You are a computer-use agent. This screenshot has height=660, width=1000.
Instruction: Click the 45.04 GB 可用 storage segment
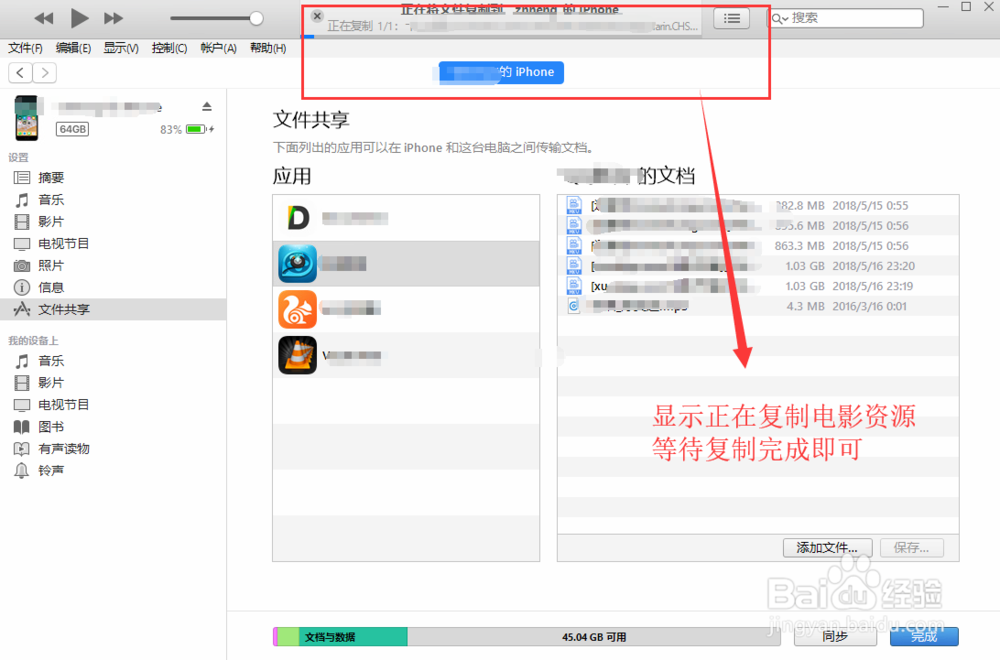point(594,636)
